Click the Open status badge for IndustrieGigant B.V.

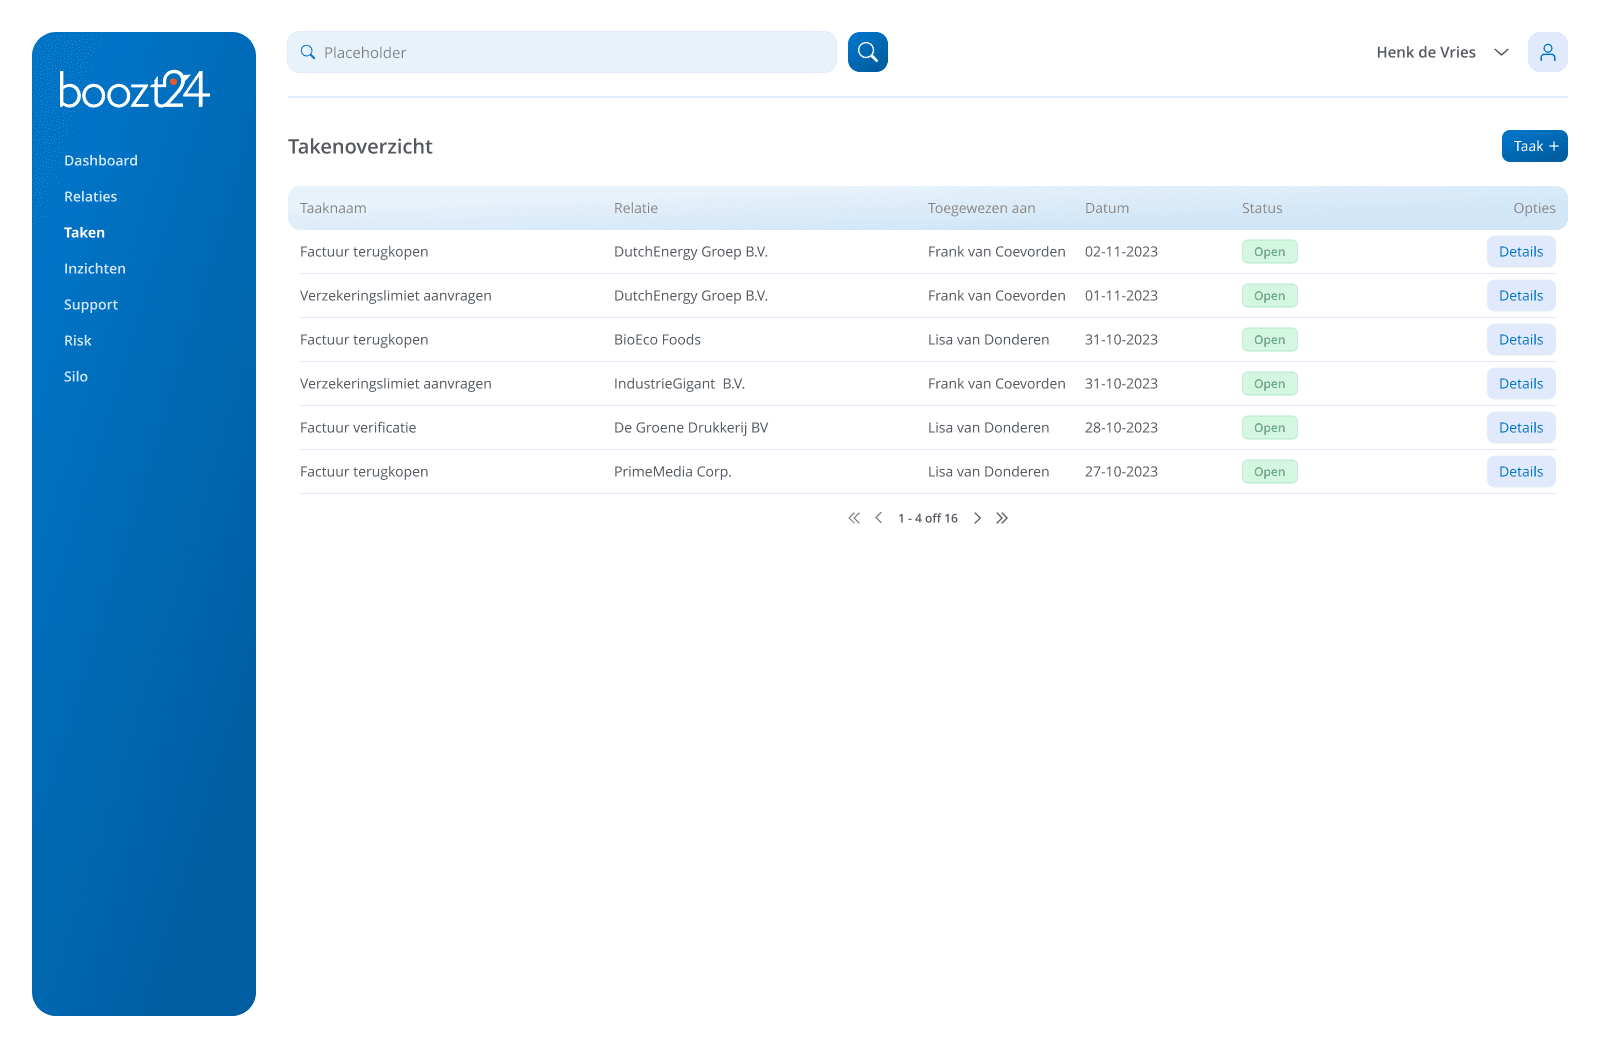coord(1269,384)
